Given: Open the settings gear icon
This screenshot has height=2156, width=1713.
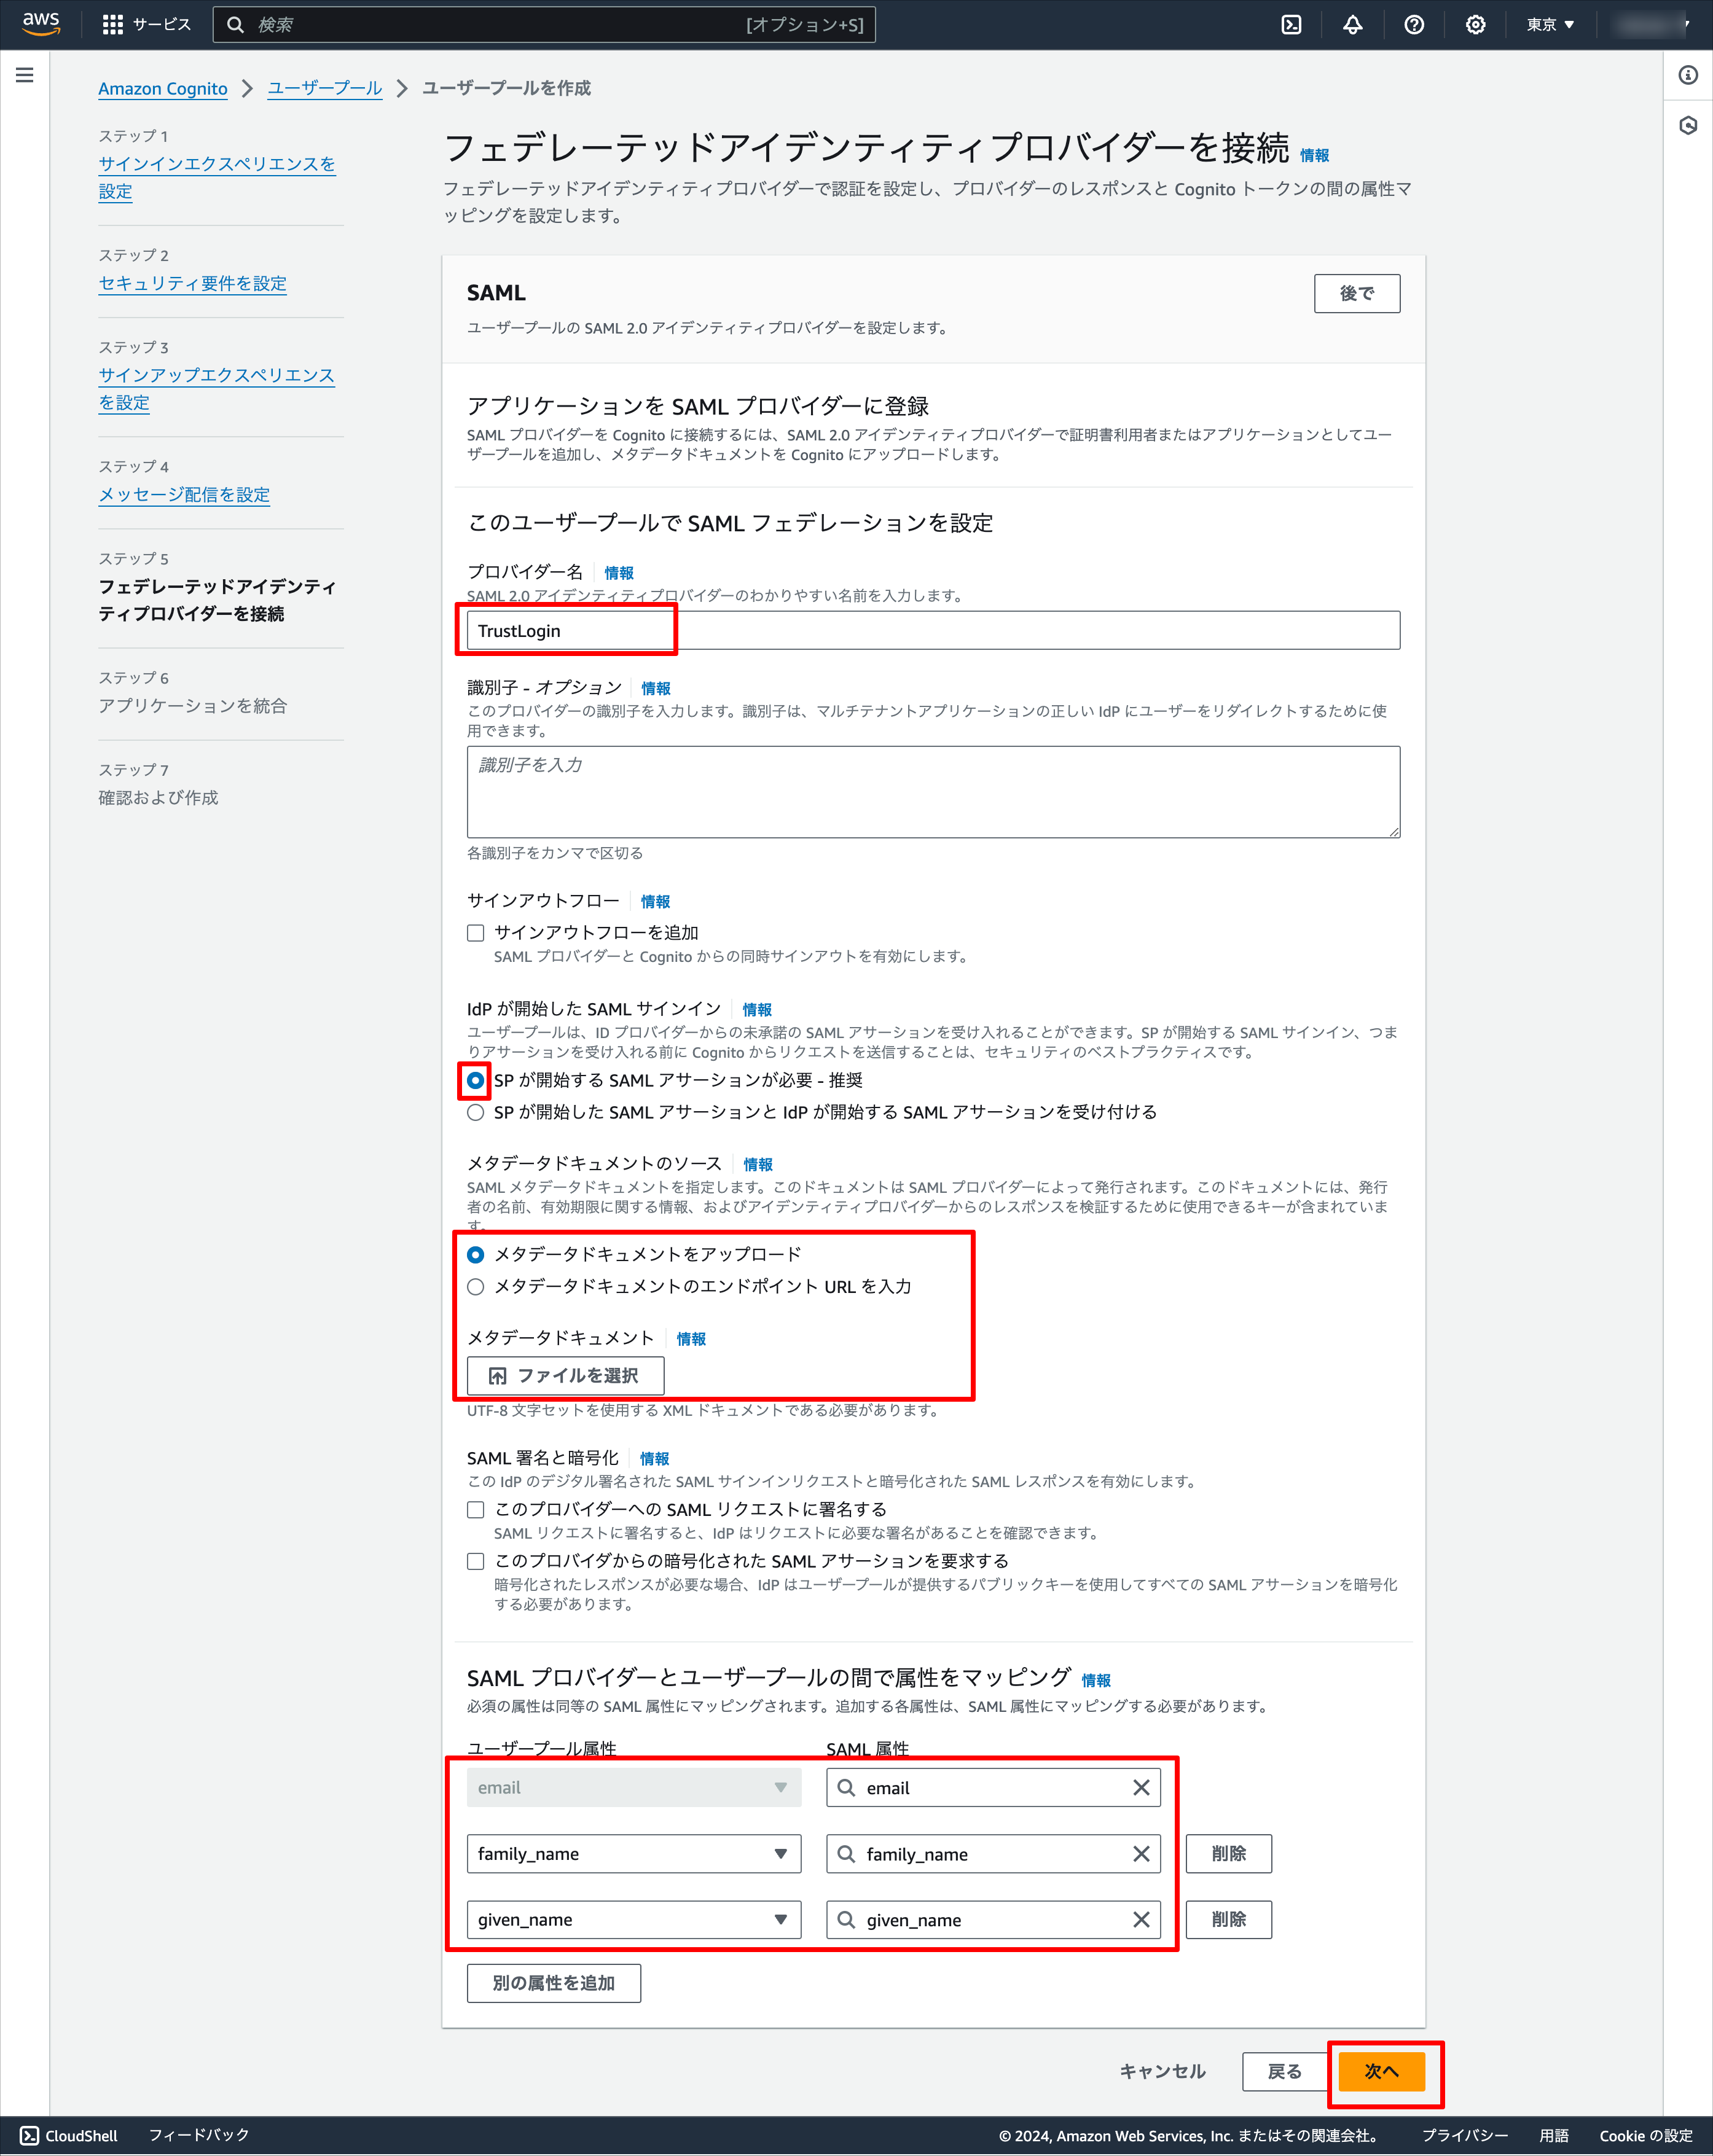Looking at the screenshot, I should [x=1475, y=24].
